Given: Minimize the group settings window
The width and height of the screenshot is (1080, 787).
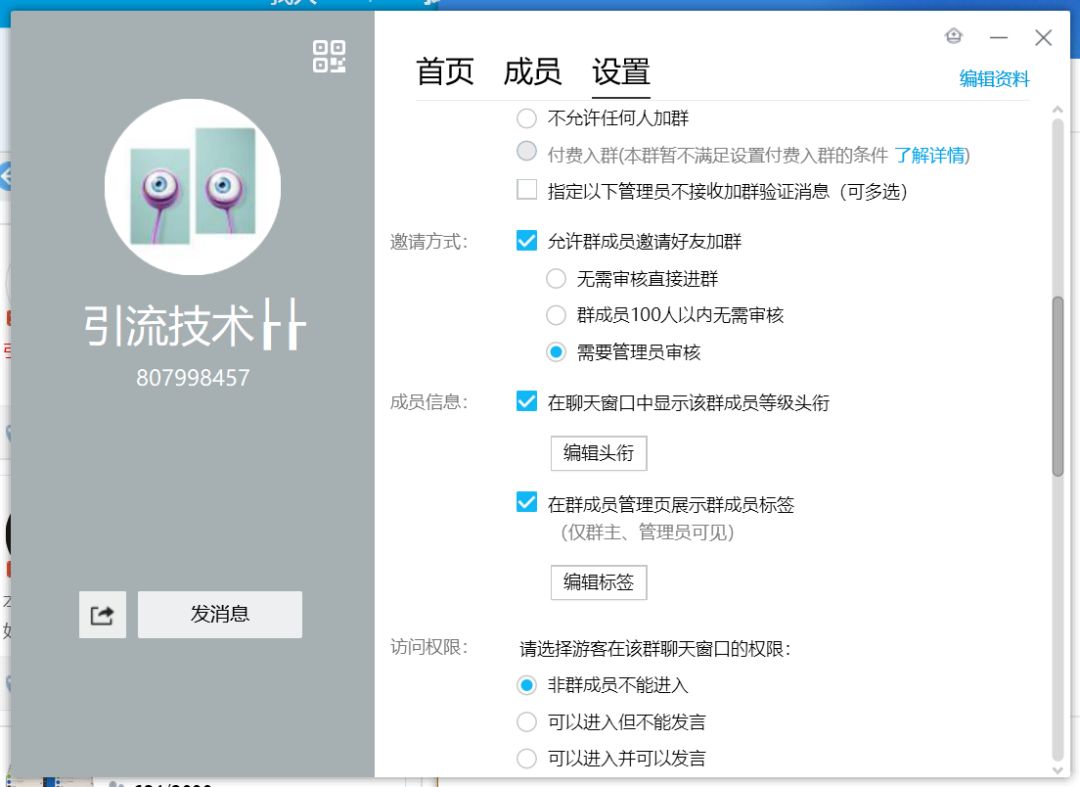Looking at the screenshot, I should click(999, 37).
